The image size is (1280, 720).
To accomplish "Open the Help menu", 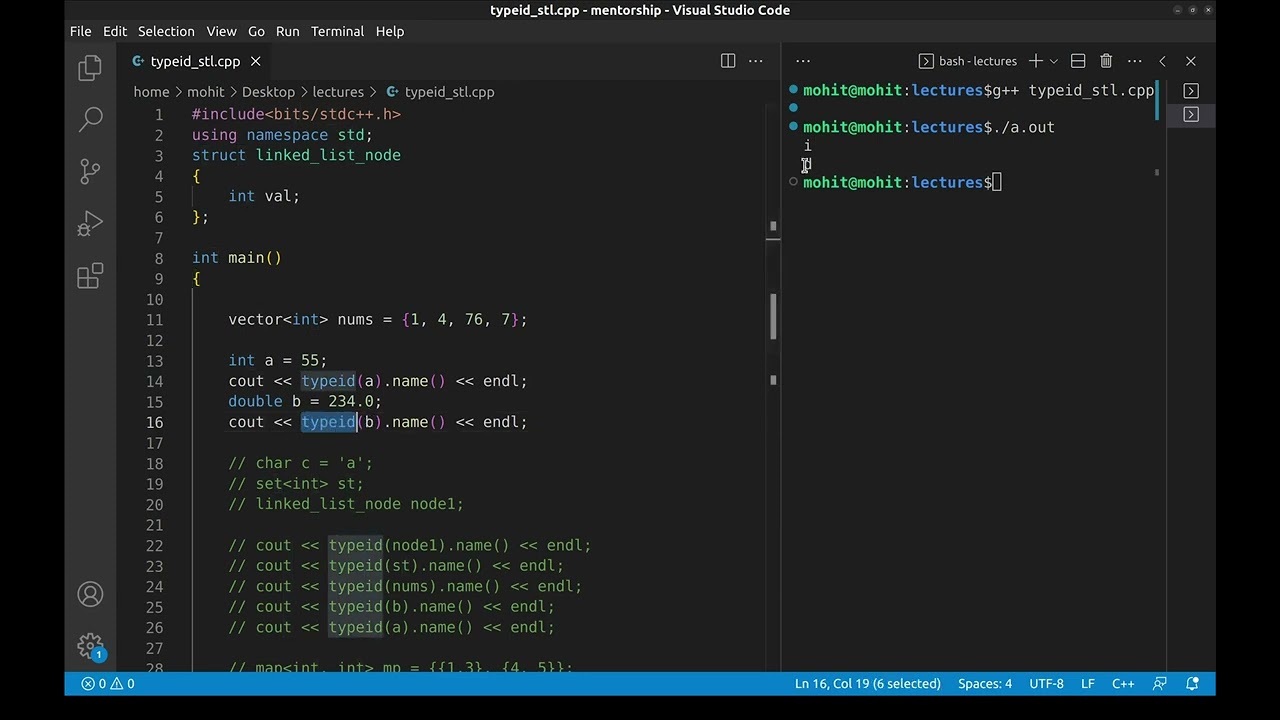I will (390, 31).
